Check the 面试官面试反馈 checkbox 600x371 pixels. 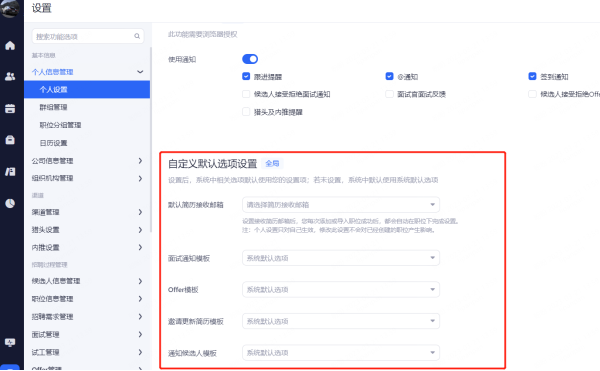[x=389, y=94]
